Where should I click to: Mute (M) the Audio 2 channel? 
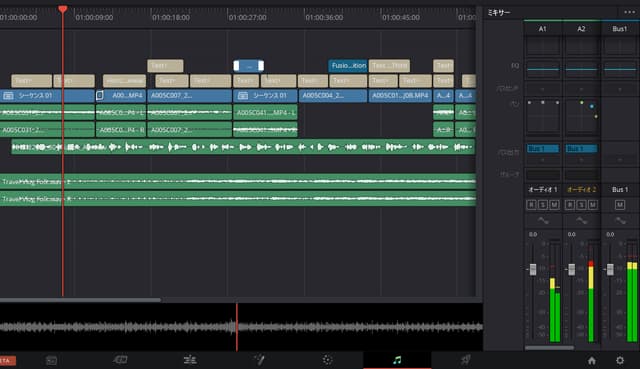click(x=593, y=205)
